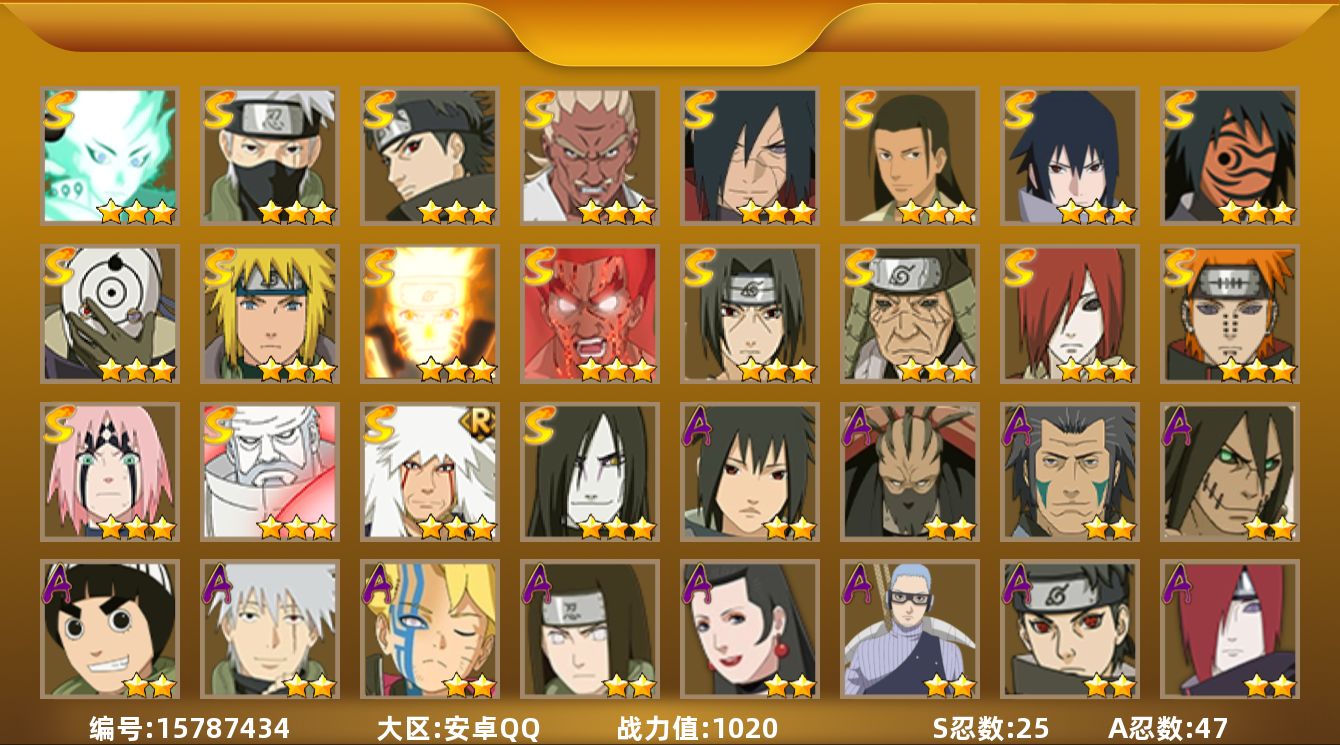Click the account number 15787434 text
Image resolution: width=1340 pixels, height=745 pixels.
(x=223, y=728)
